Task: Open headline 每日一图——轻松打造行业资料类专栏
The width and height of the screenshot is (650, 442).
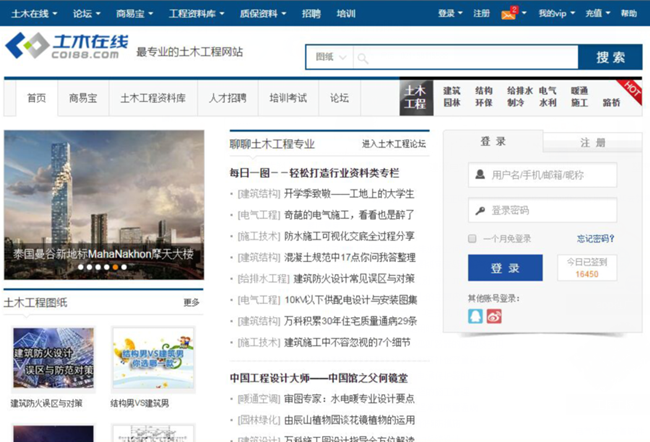Action: coord(314,173)
